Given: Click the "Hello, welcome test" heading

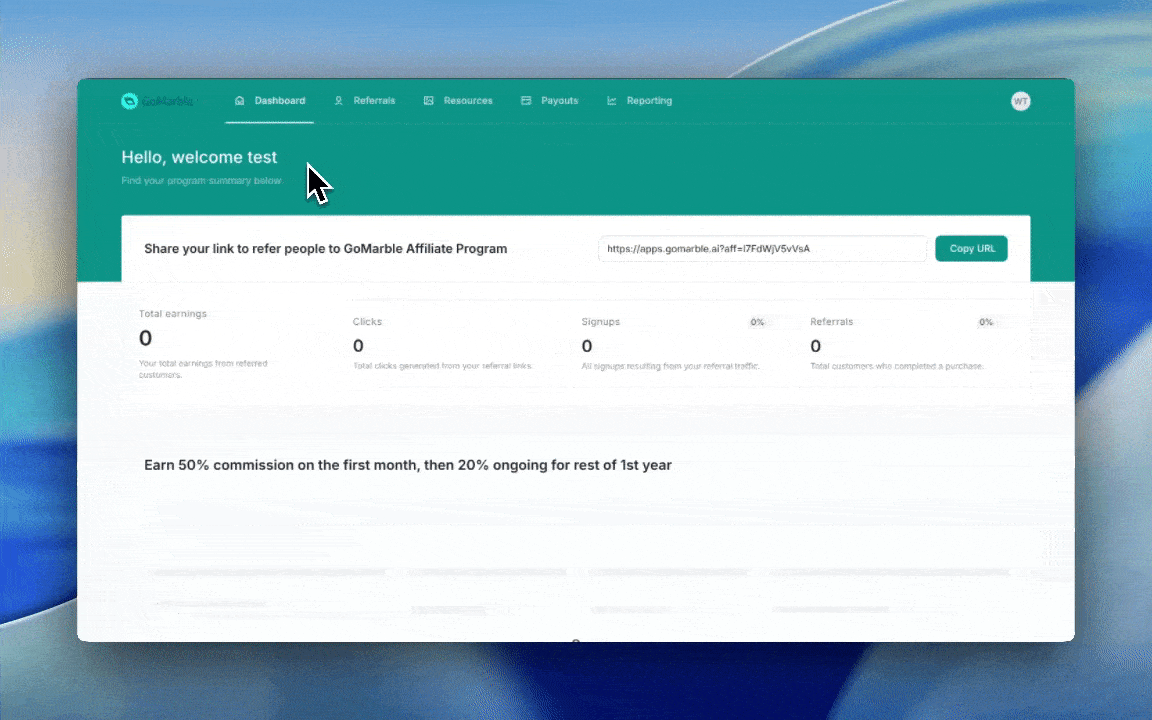Looking at the screenshot, I should (x=199, y=157).
